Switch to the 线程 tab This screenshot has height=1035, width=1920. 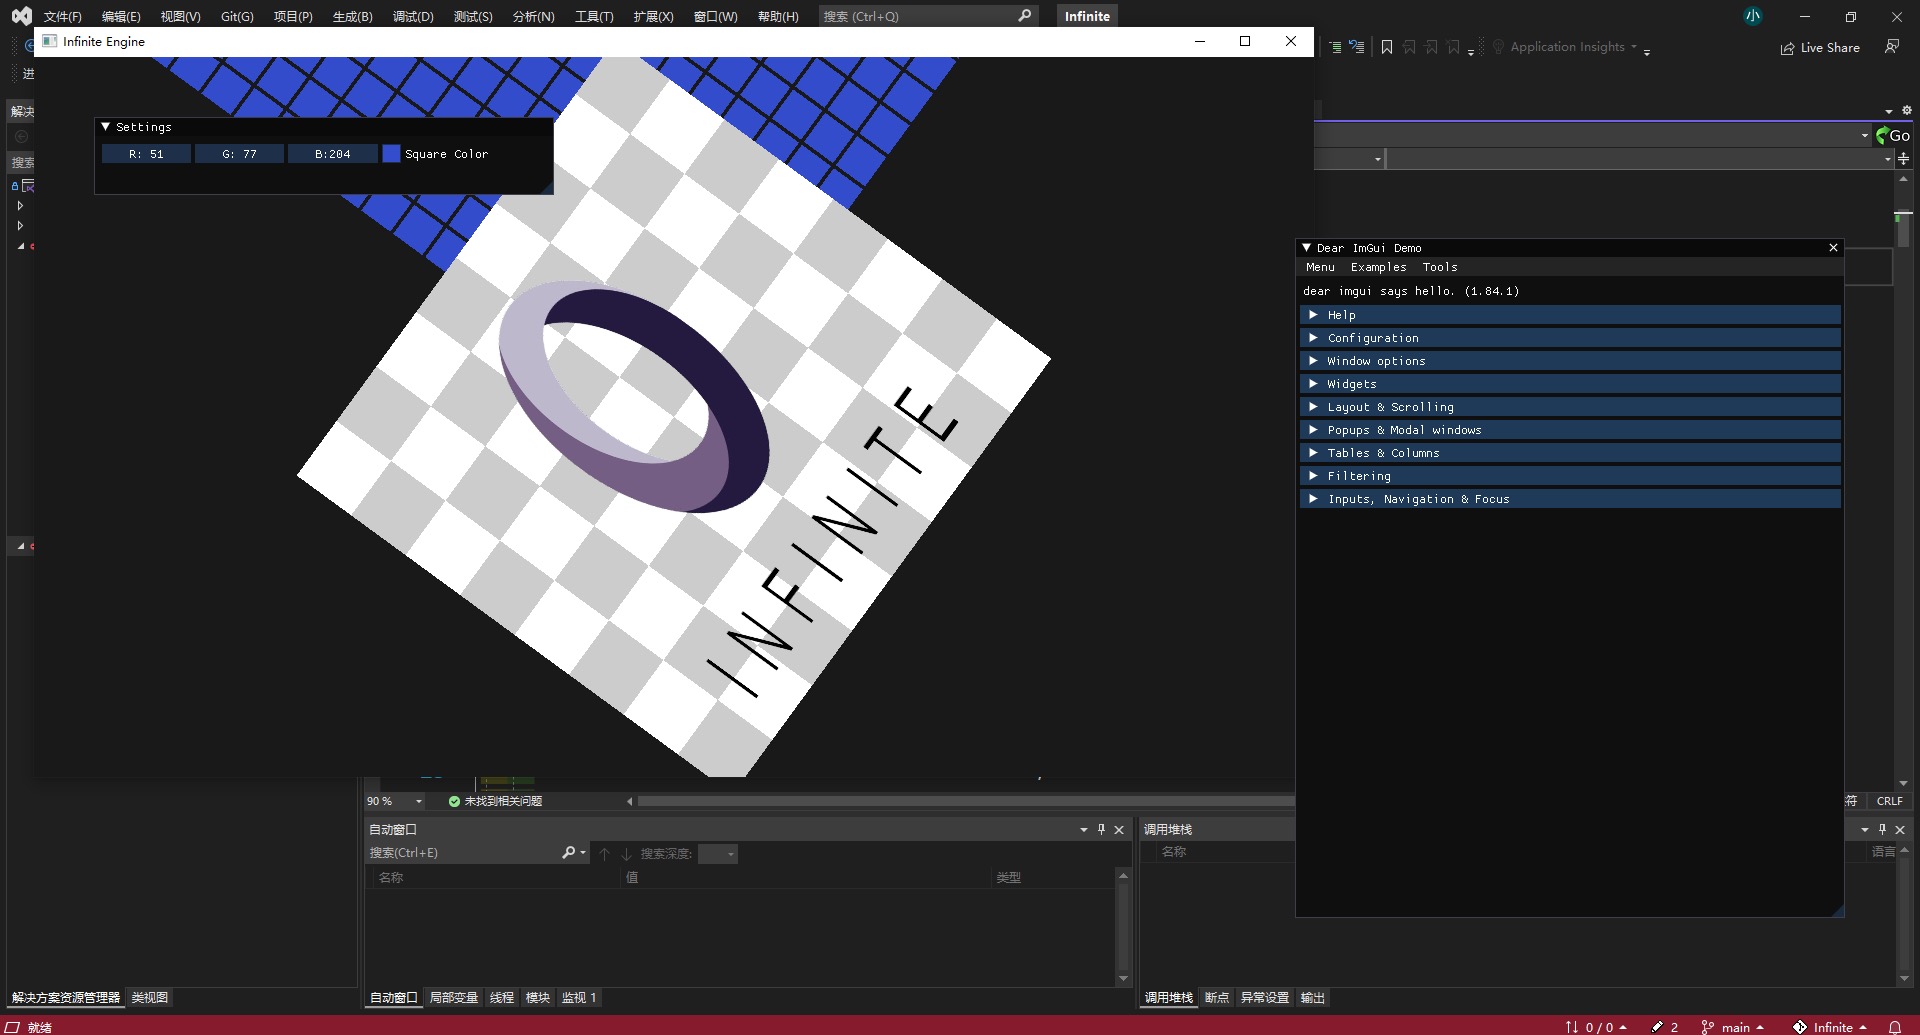[x=502, y=997]
